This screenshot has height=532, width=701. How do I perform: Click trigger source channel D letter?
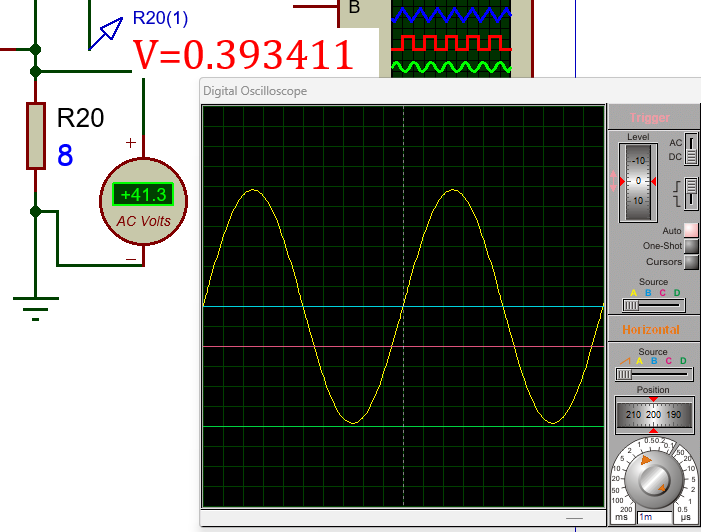(677, 293)
